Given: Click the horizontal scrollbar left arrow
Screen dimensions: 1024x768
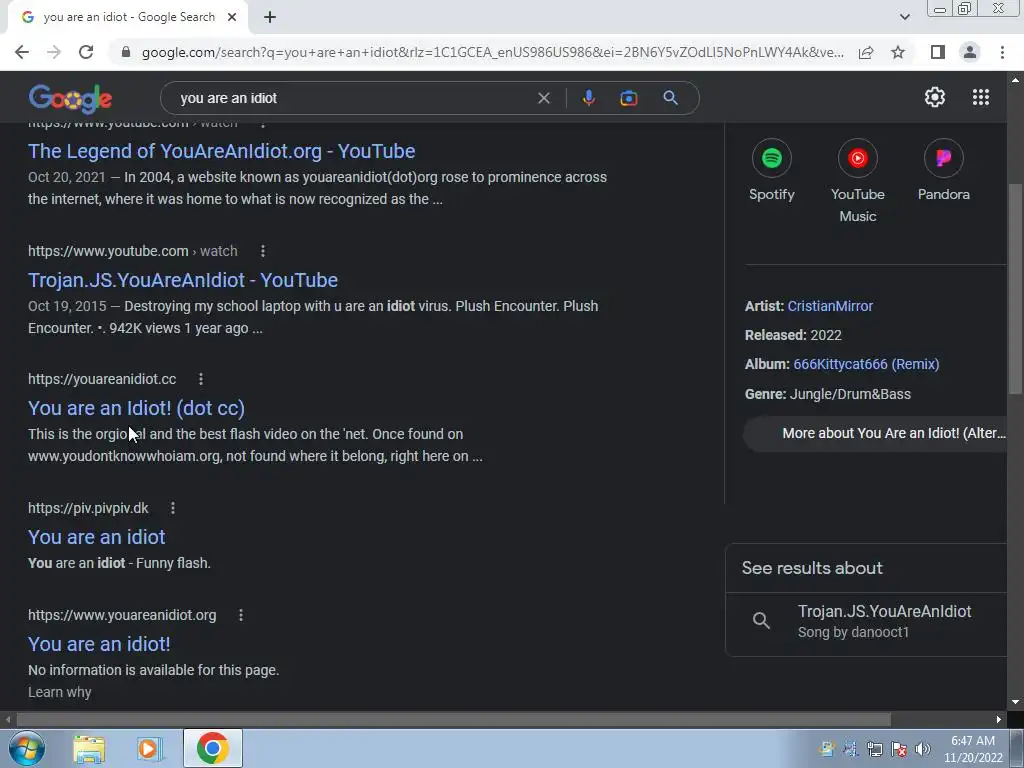Looking at the screenshot, I should tap(7, 719).
